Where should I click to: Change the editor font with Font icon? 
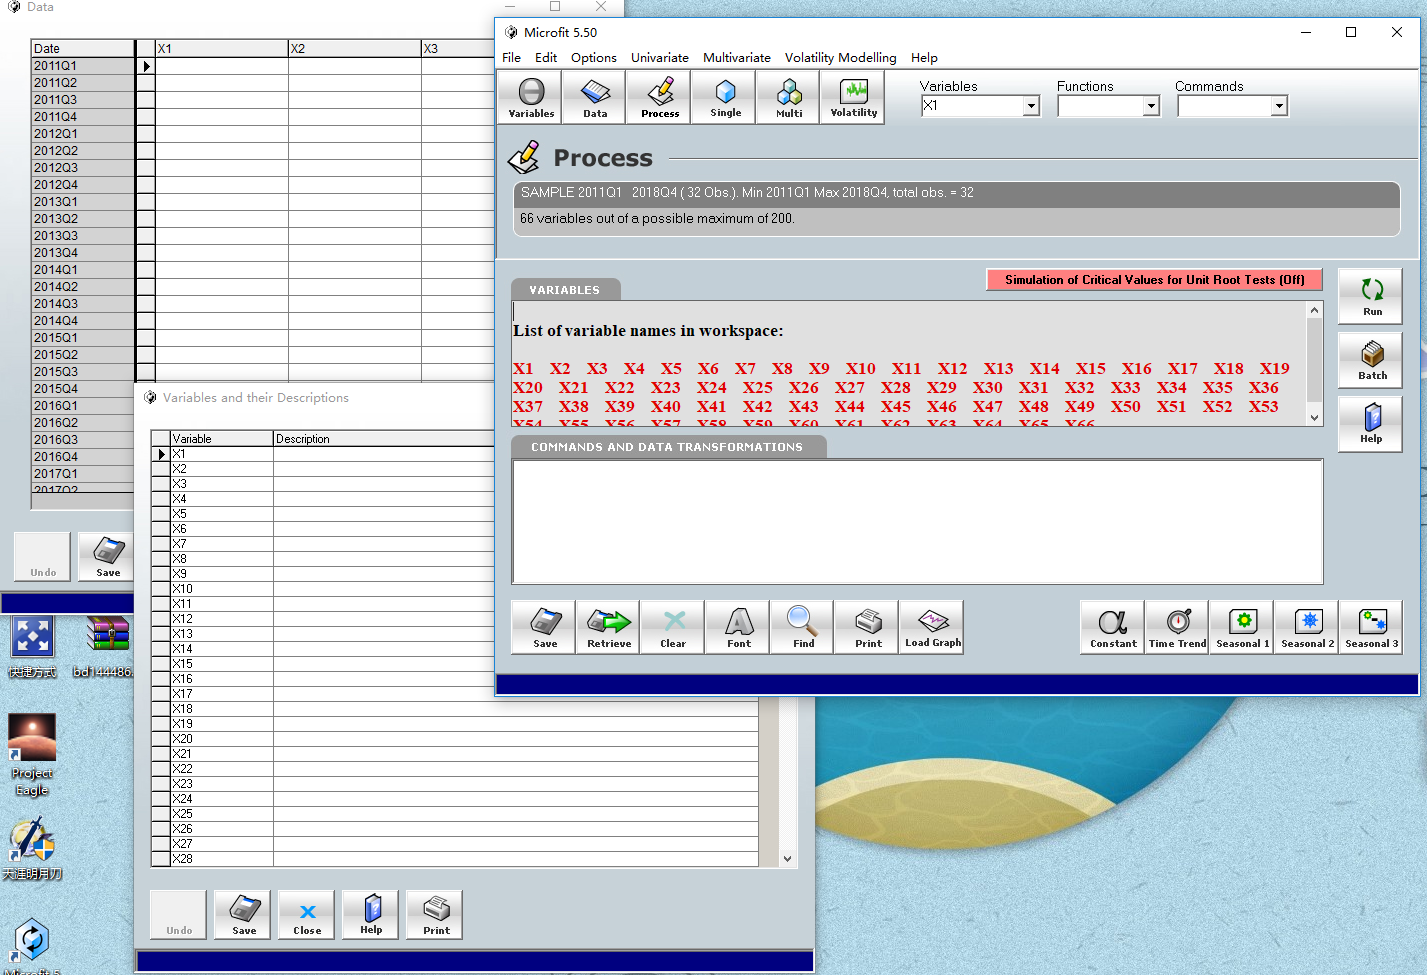pos(738,627)
